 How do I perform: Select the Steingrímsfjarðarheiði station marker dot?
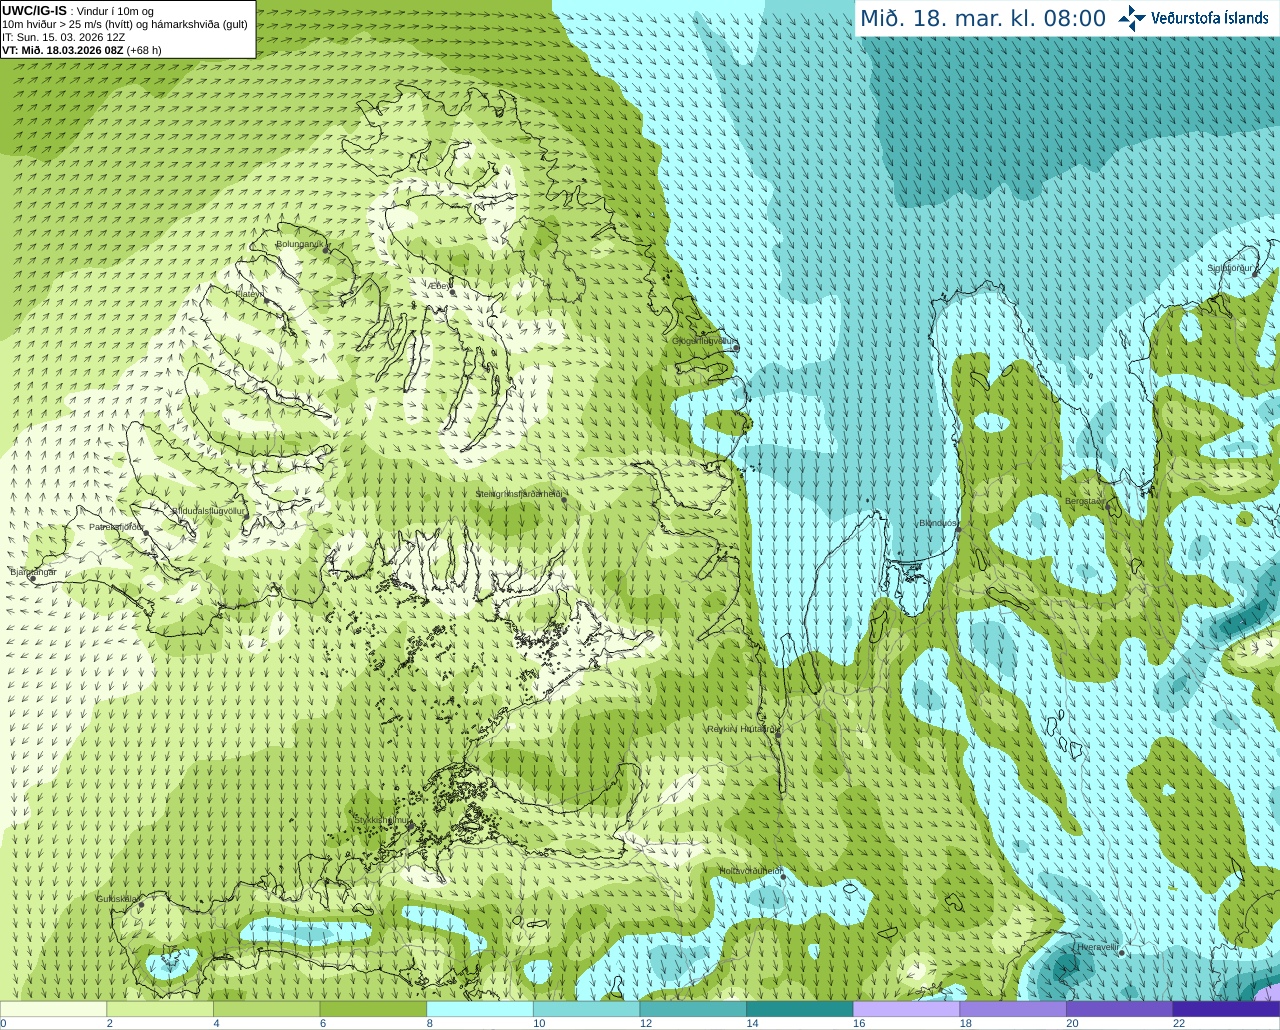click(x=564, y=500)
